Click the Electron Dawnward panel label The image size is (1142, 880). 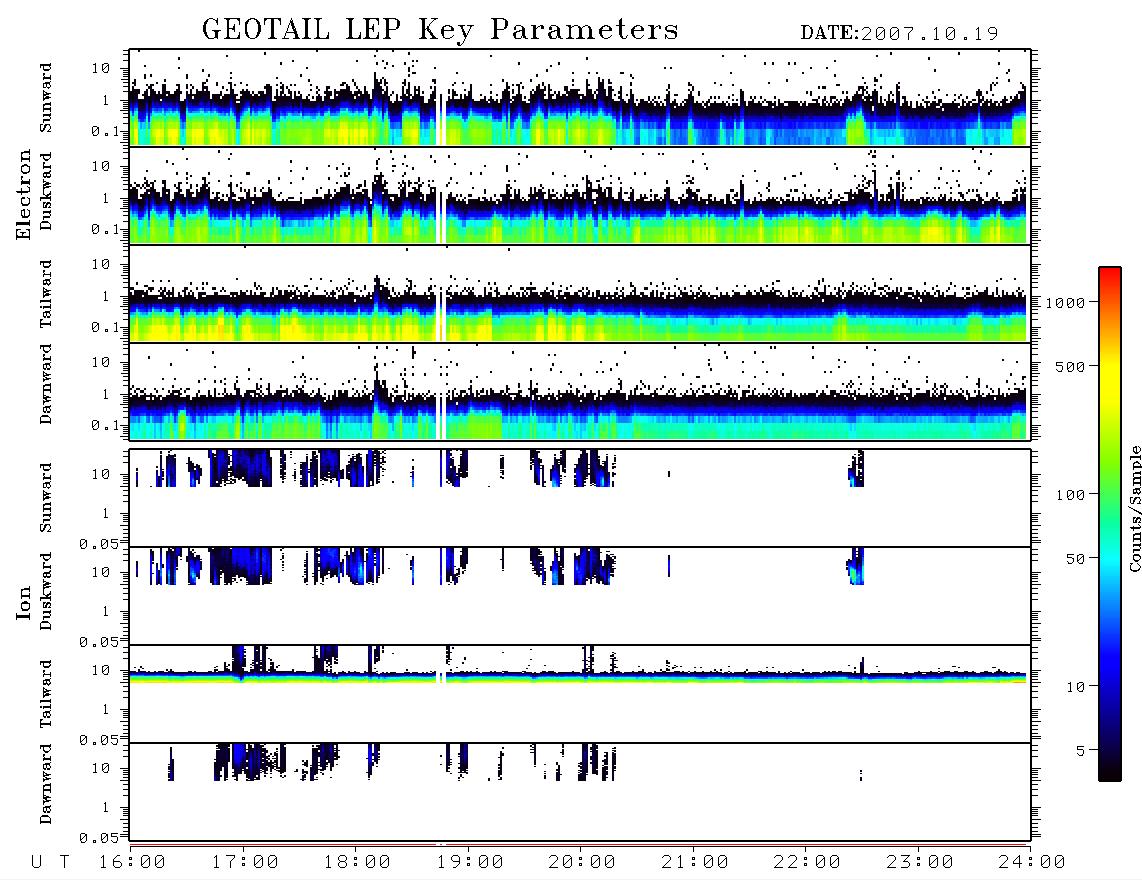pos(46,384)
